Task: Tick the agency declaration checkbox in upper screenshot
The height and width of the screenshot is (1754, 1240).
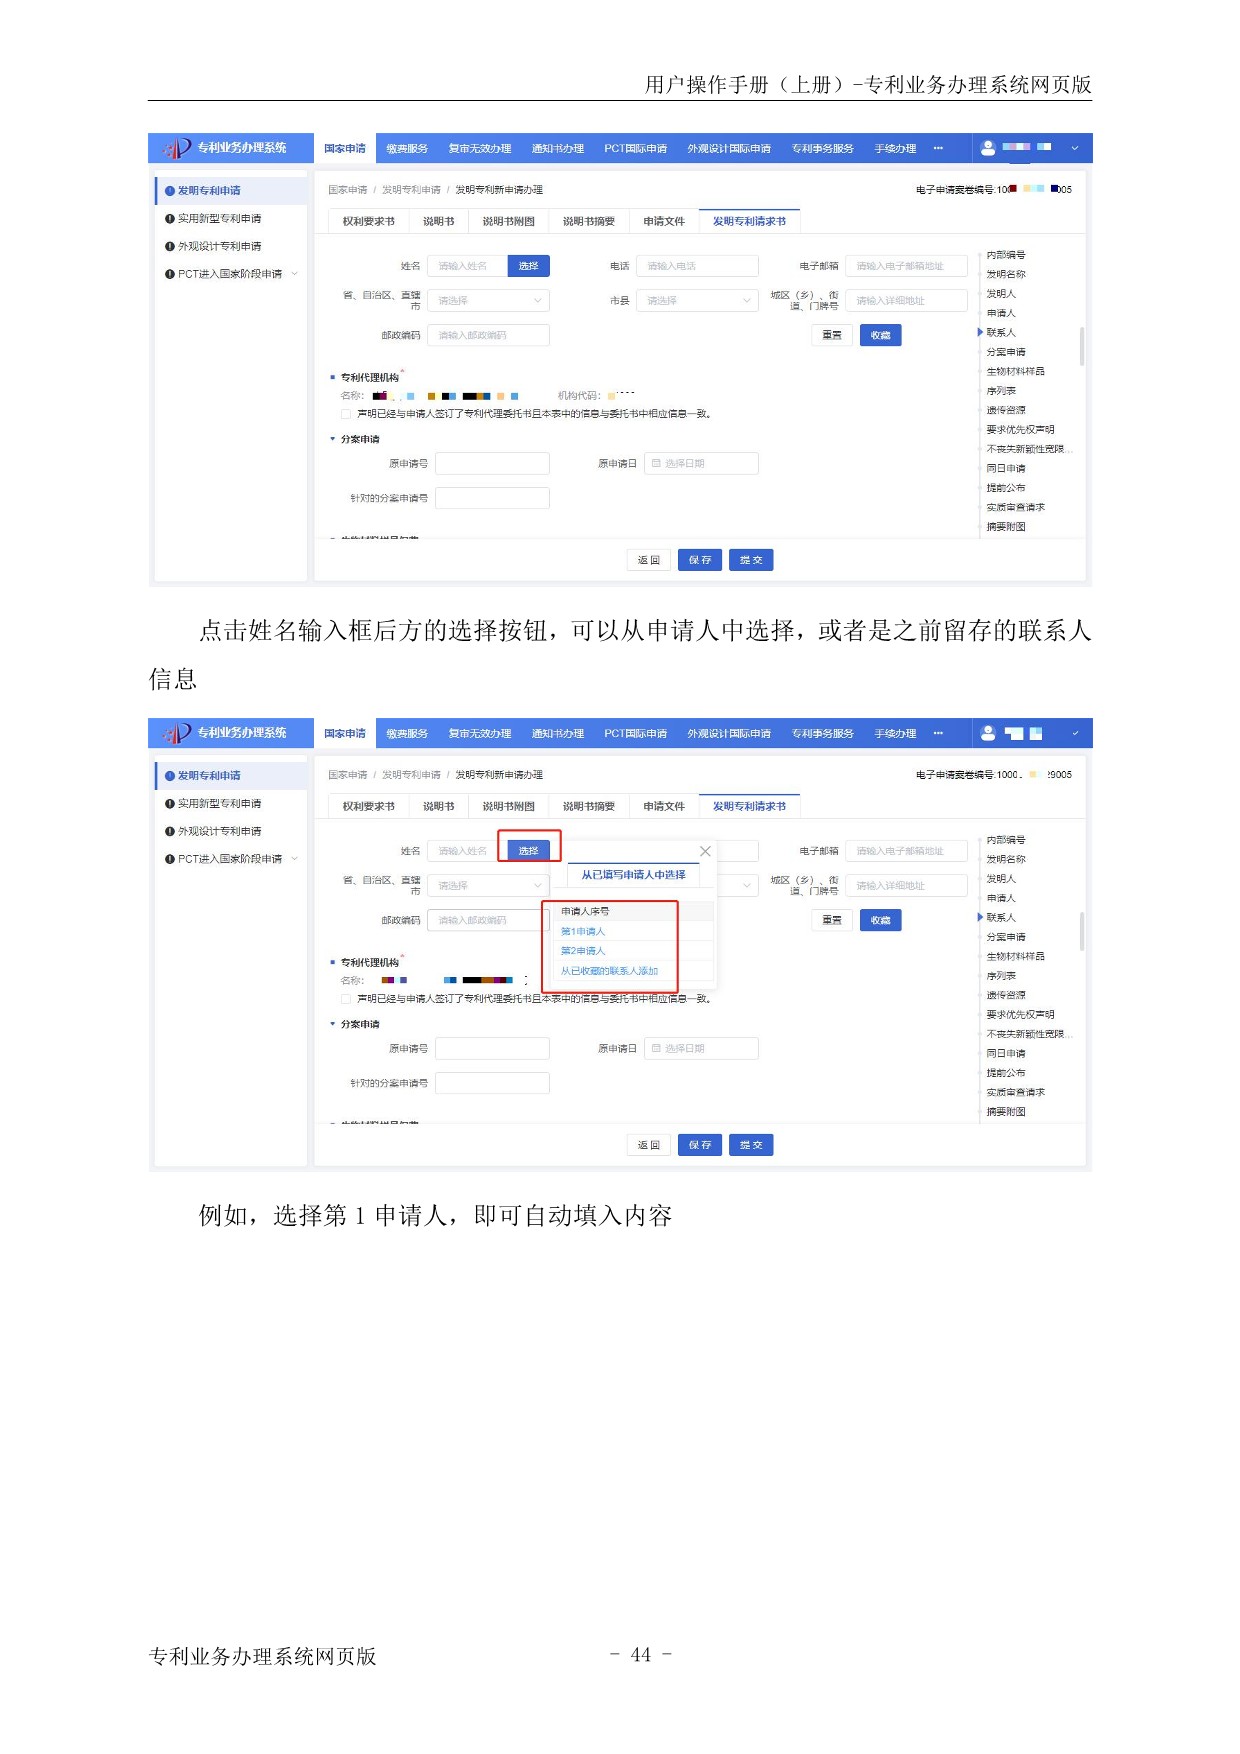Action: (346, 414)
